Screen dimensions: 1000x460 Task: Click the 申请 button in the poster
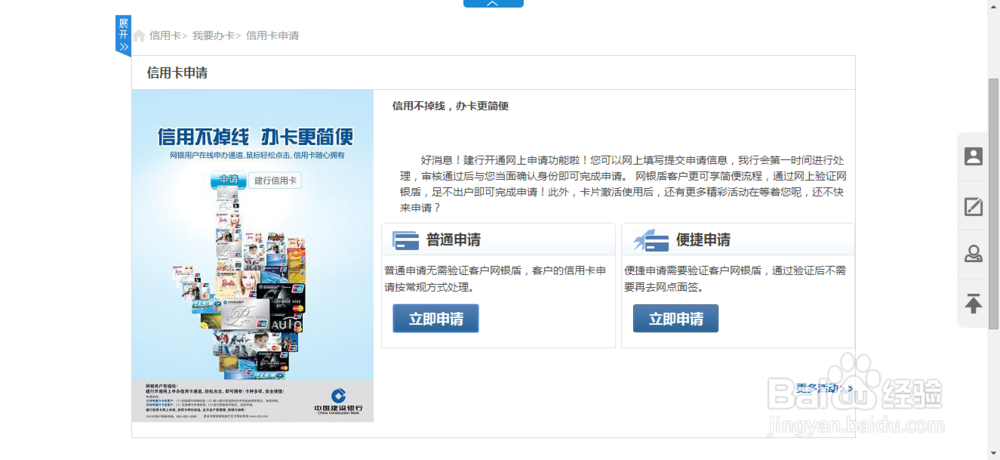coord(228,181)
